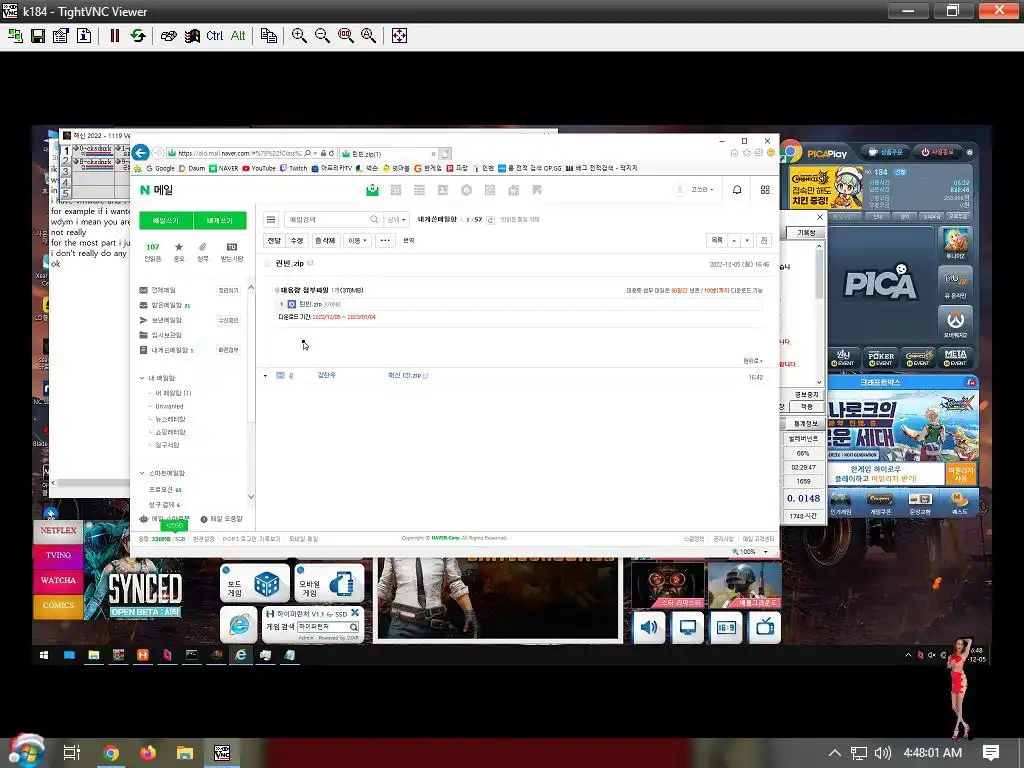Click the hamburger menu icon beside mail search
This screenshot has height=768, width=1024.
271,219
